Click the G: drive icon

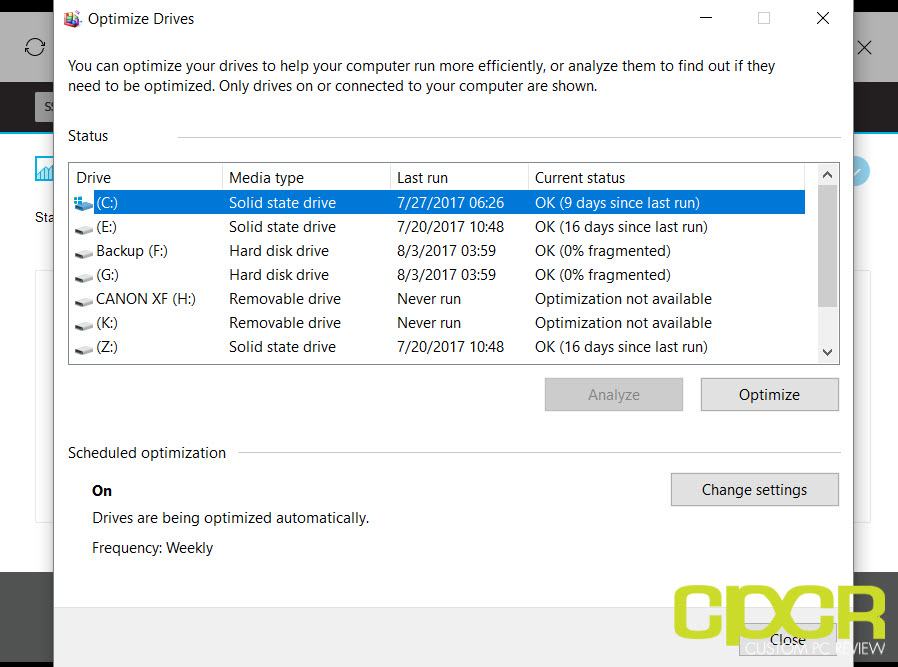(x=84, y=277)
